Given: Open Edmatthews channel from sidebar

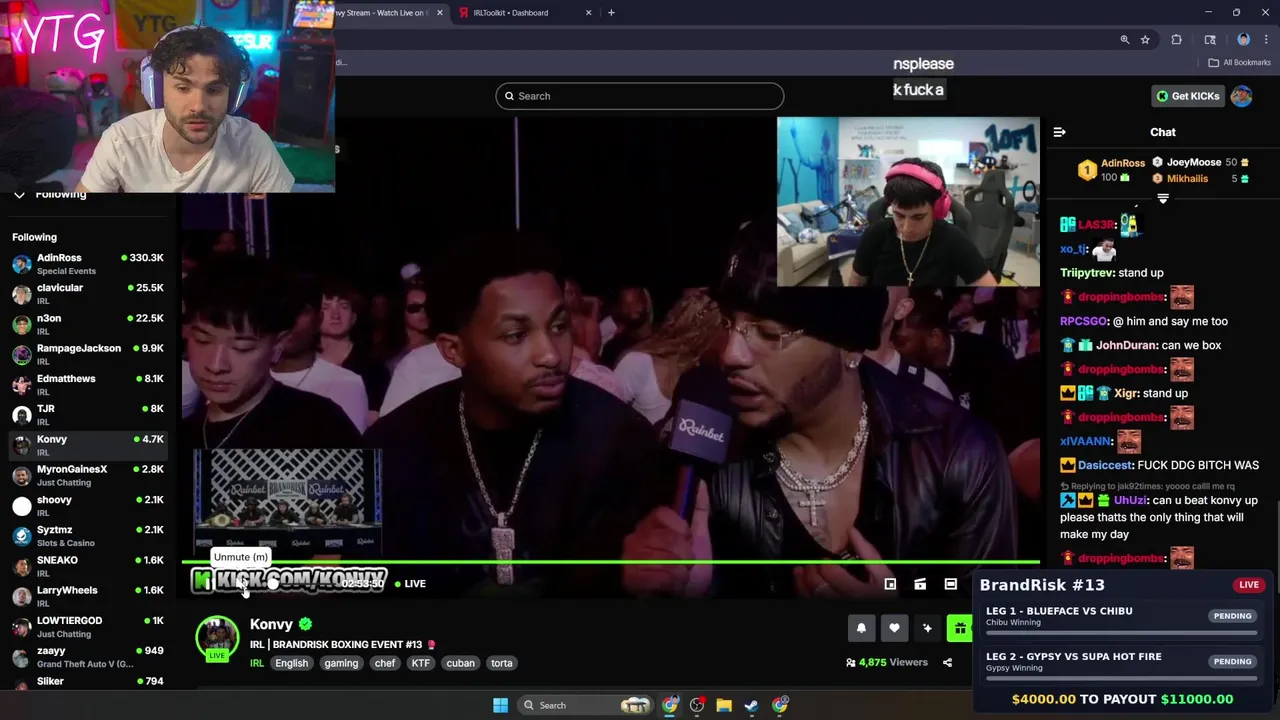Looking at the screenshot, I should tap(88, 385).
